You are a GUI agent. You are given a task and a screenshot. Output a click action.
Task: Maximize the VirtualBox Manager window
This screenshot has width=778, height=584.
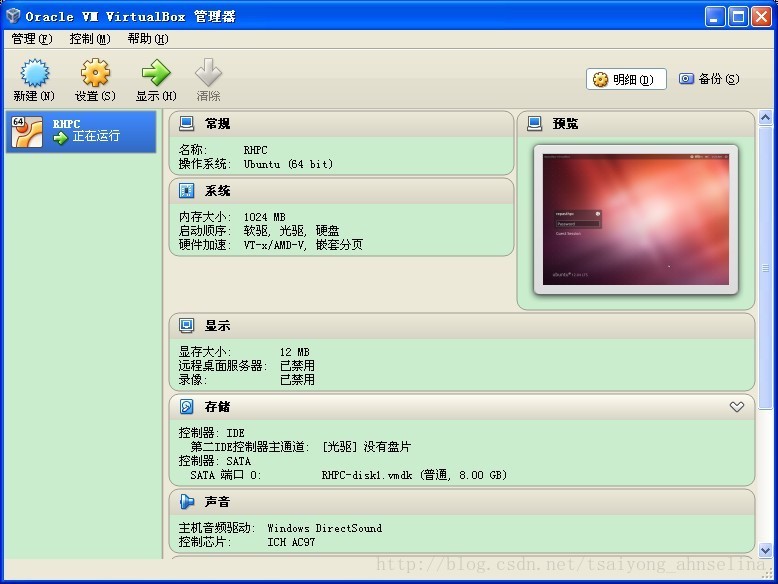point(738,17)
